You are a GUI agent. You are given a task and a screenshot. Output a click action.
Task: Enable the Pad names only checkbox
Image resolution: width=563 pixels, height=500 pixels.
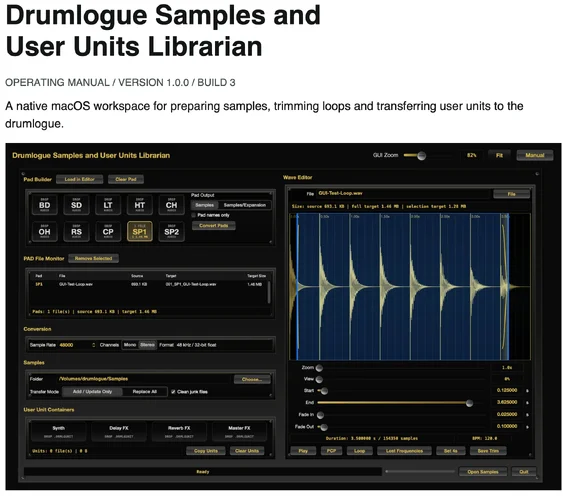[194, 215]
